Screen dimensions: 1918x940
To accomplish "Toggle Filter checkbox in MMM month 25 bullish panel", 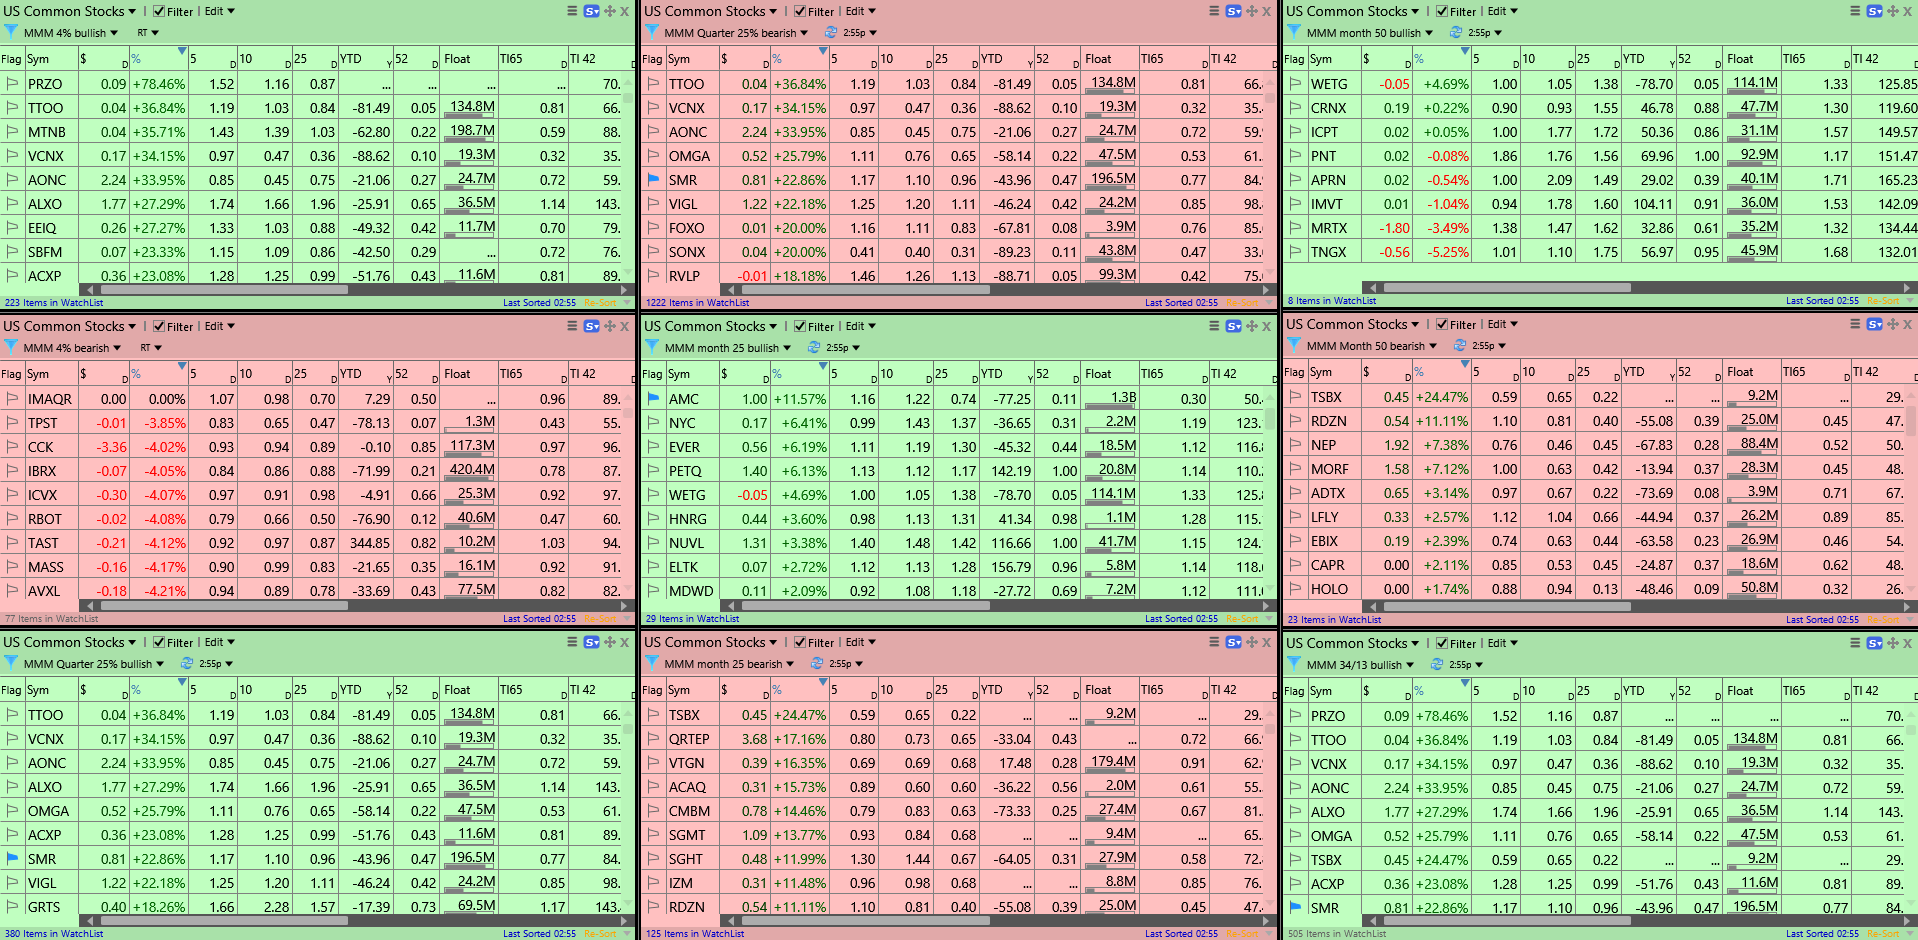I will pos(800,326).
